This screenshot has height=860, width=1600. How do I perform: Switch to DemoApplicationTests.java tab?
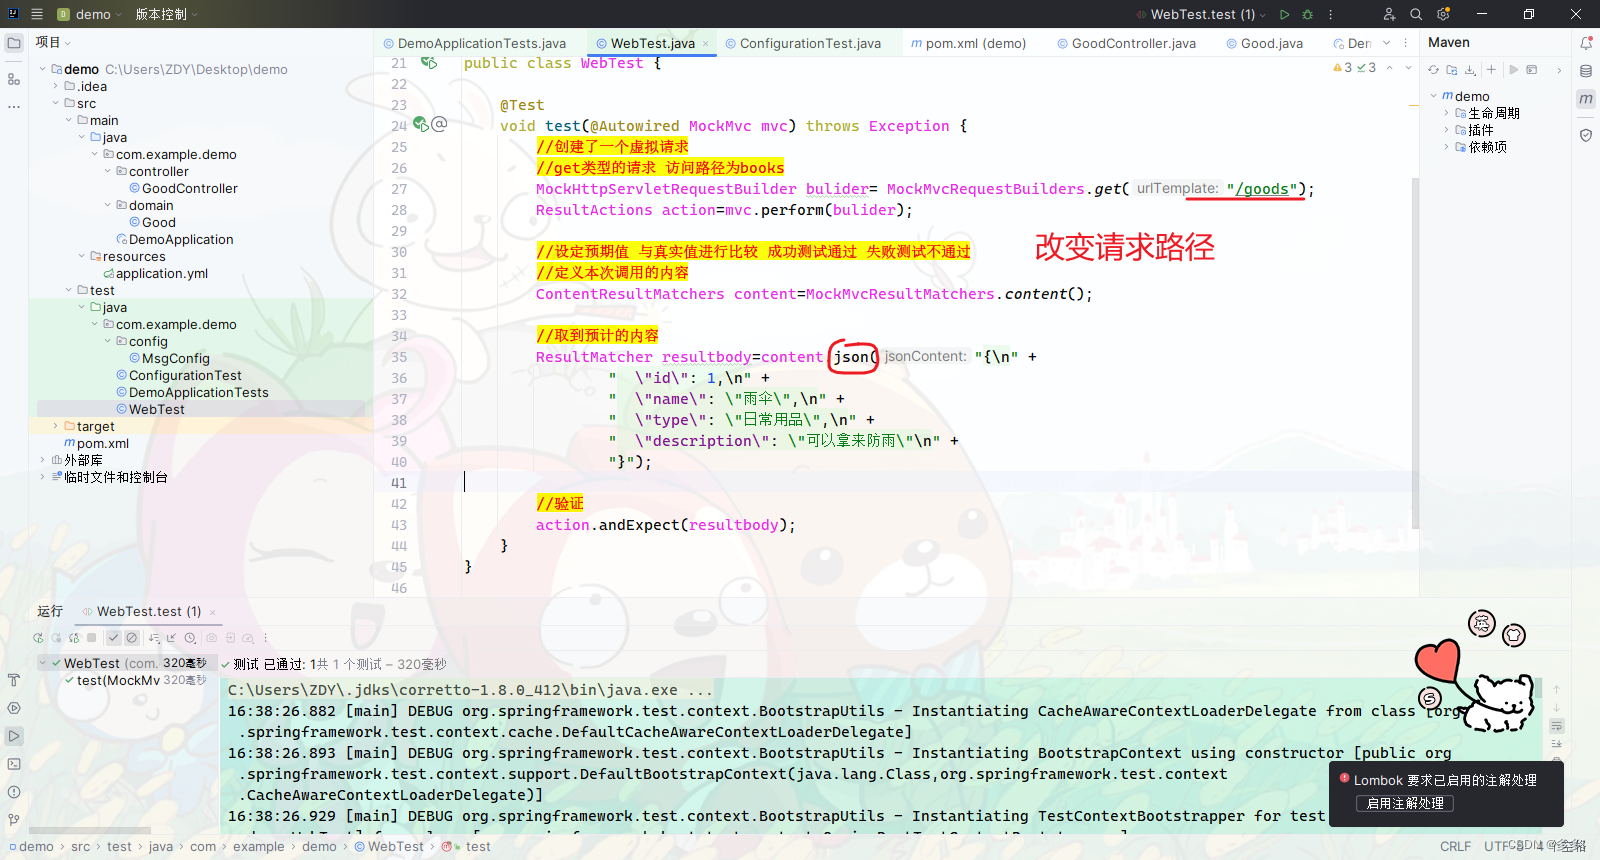[474, 43]
